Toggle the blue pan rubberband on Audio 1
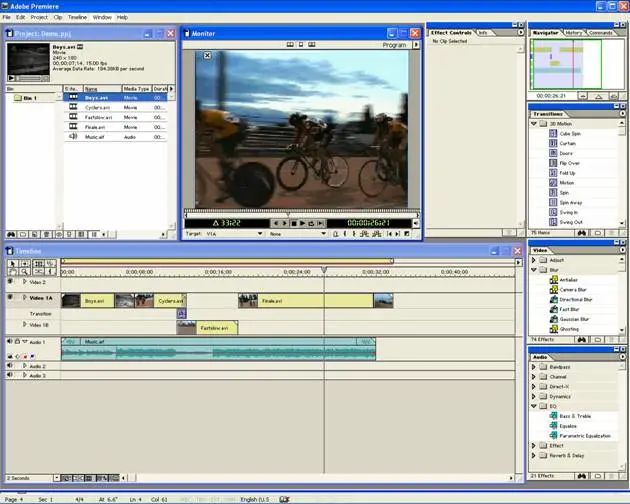Image resolution: width=630 pixels, height=504 pixels. tap(32, 356)
